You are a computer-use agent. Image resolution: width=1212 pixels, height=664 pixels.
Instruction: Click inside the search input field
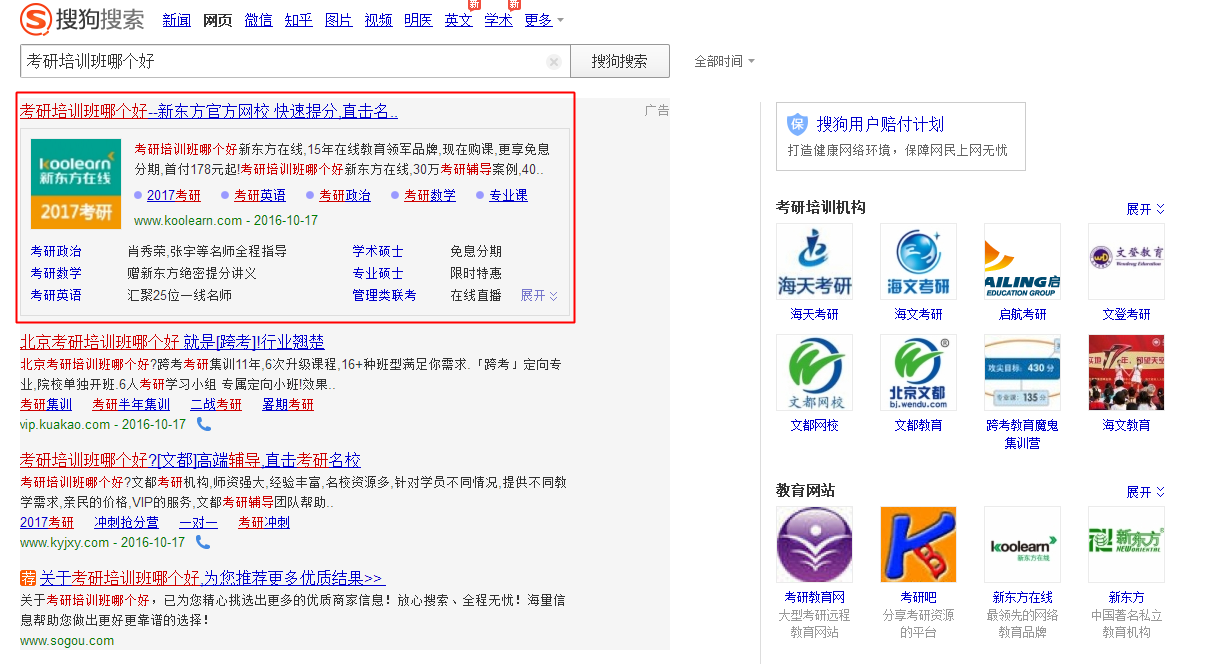(280, 61)
